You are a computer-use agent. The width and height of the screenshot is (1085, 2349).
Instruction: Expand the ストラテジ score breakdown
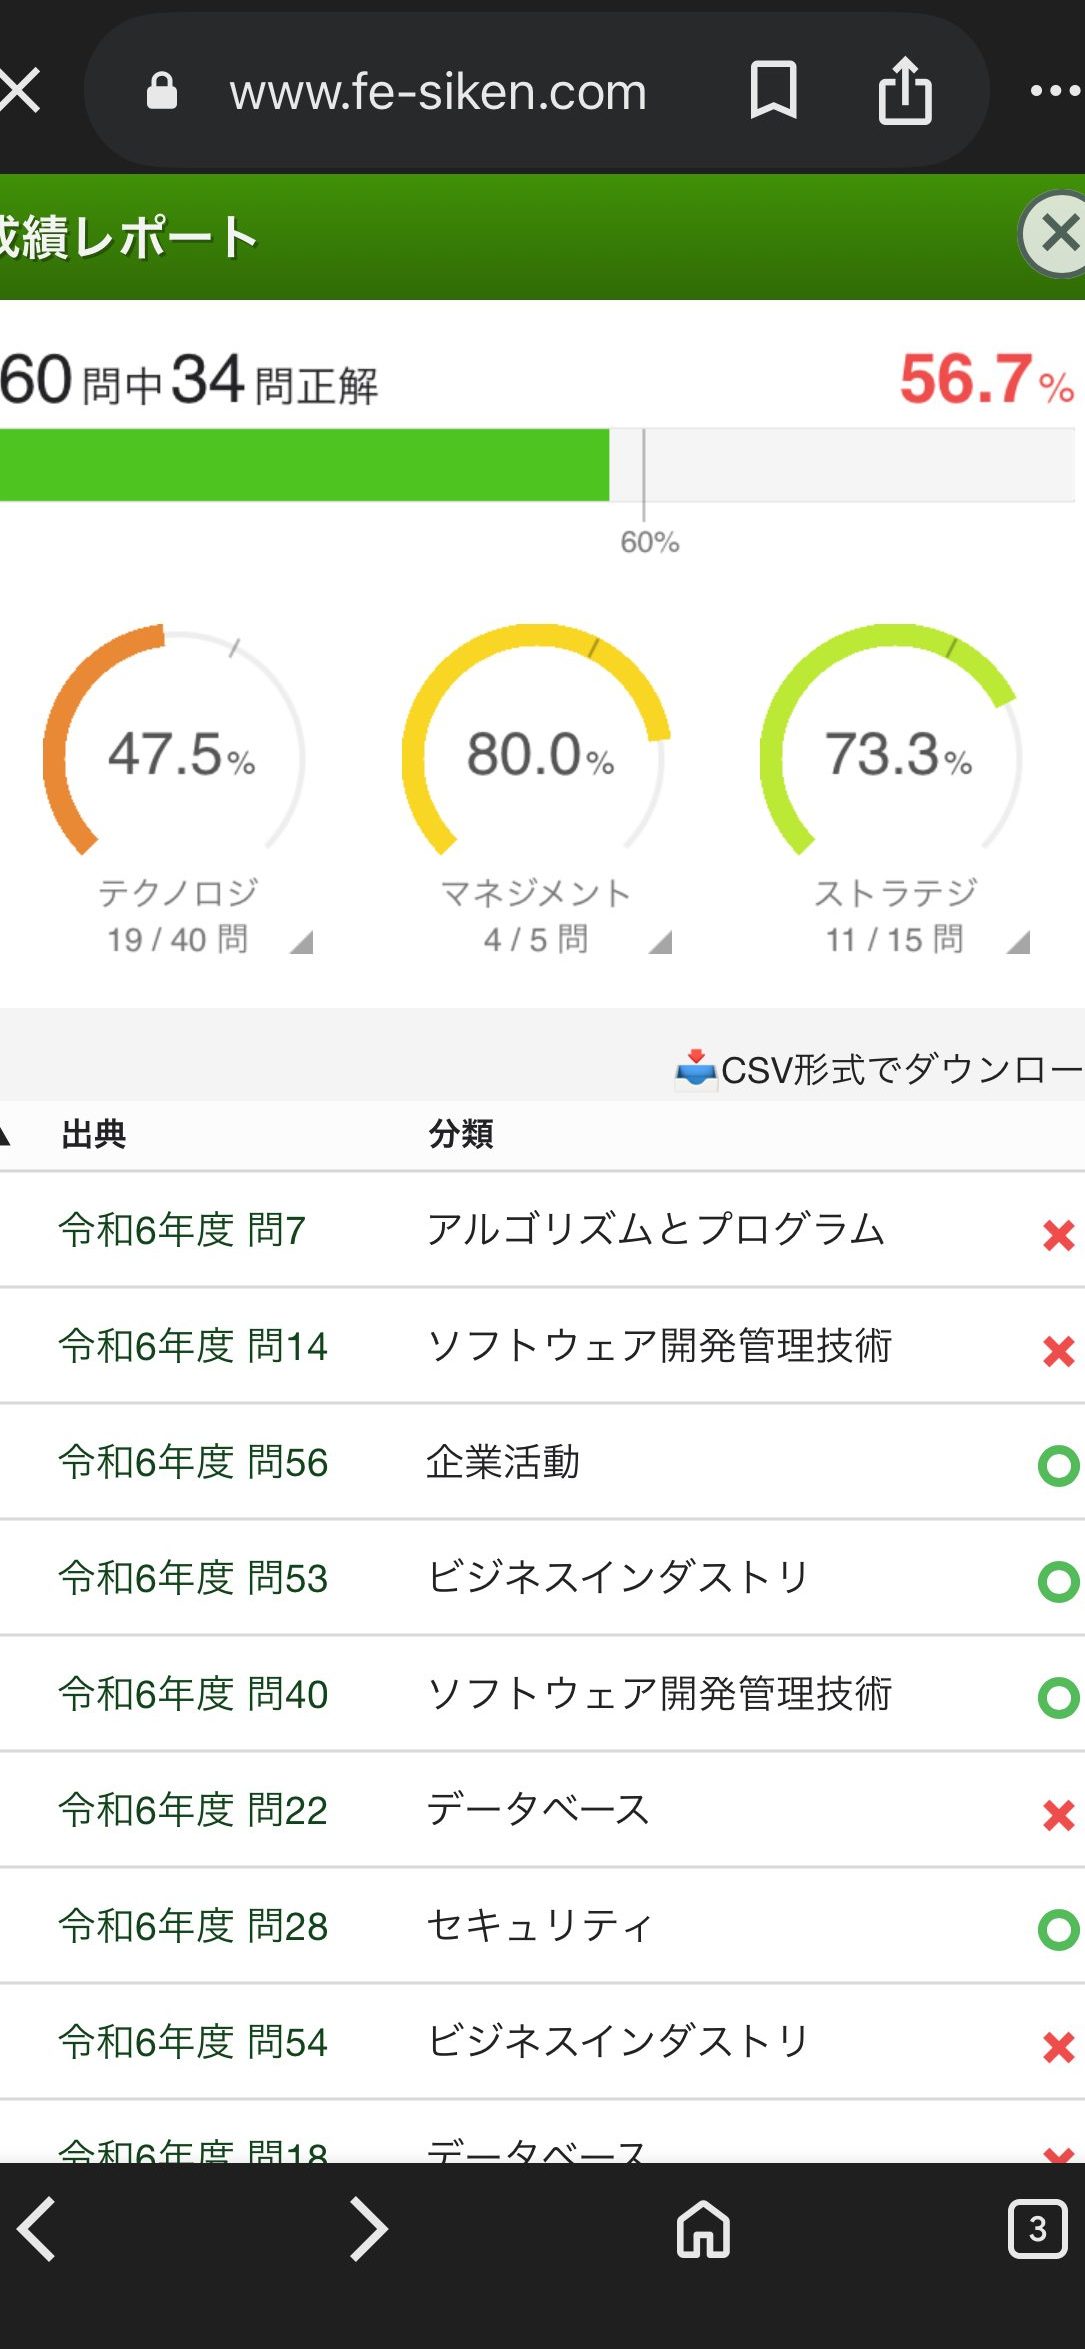[1018, 942]
